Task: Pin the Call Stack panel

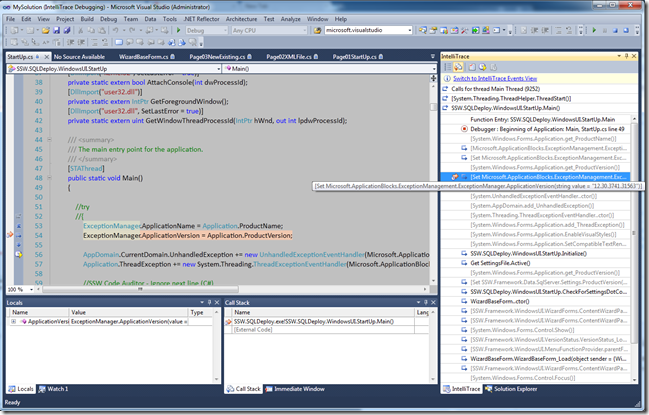Action: (426, 302)
